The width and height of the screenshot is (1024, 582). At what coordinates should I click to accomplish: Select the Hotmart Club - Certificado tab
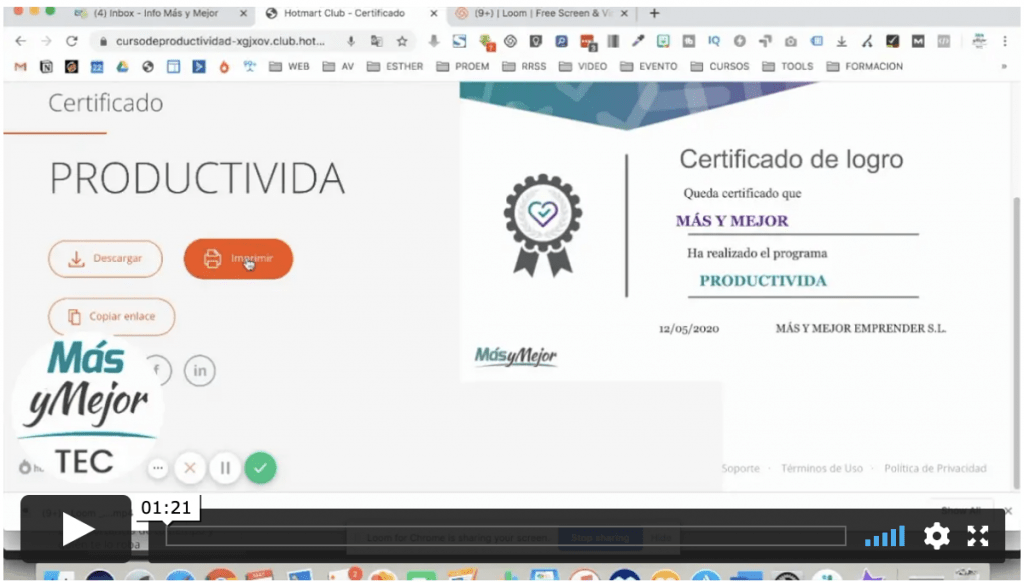pyautogui.click(x=344, y=13)
